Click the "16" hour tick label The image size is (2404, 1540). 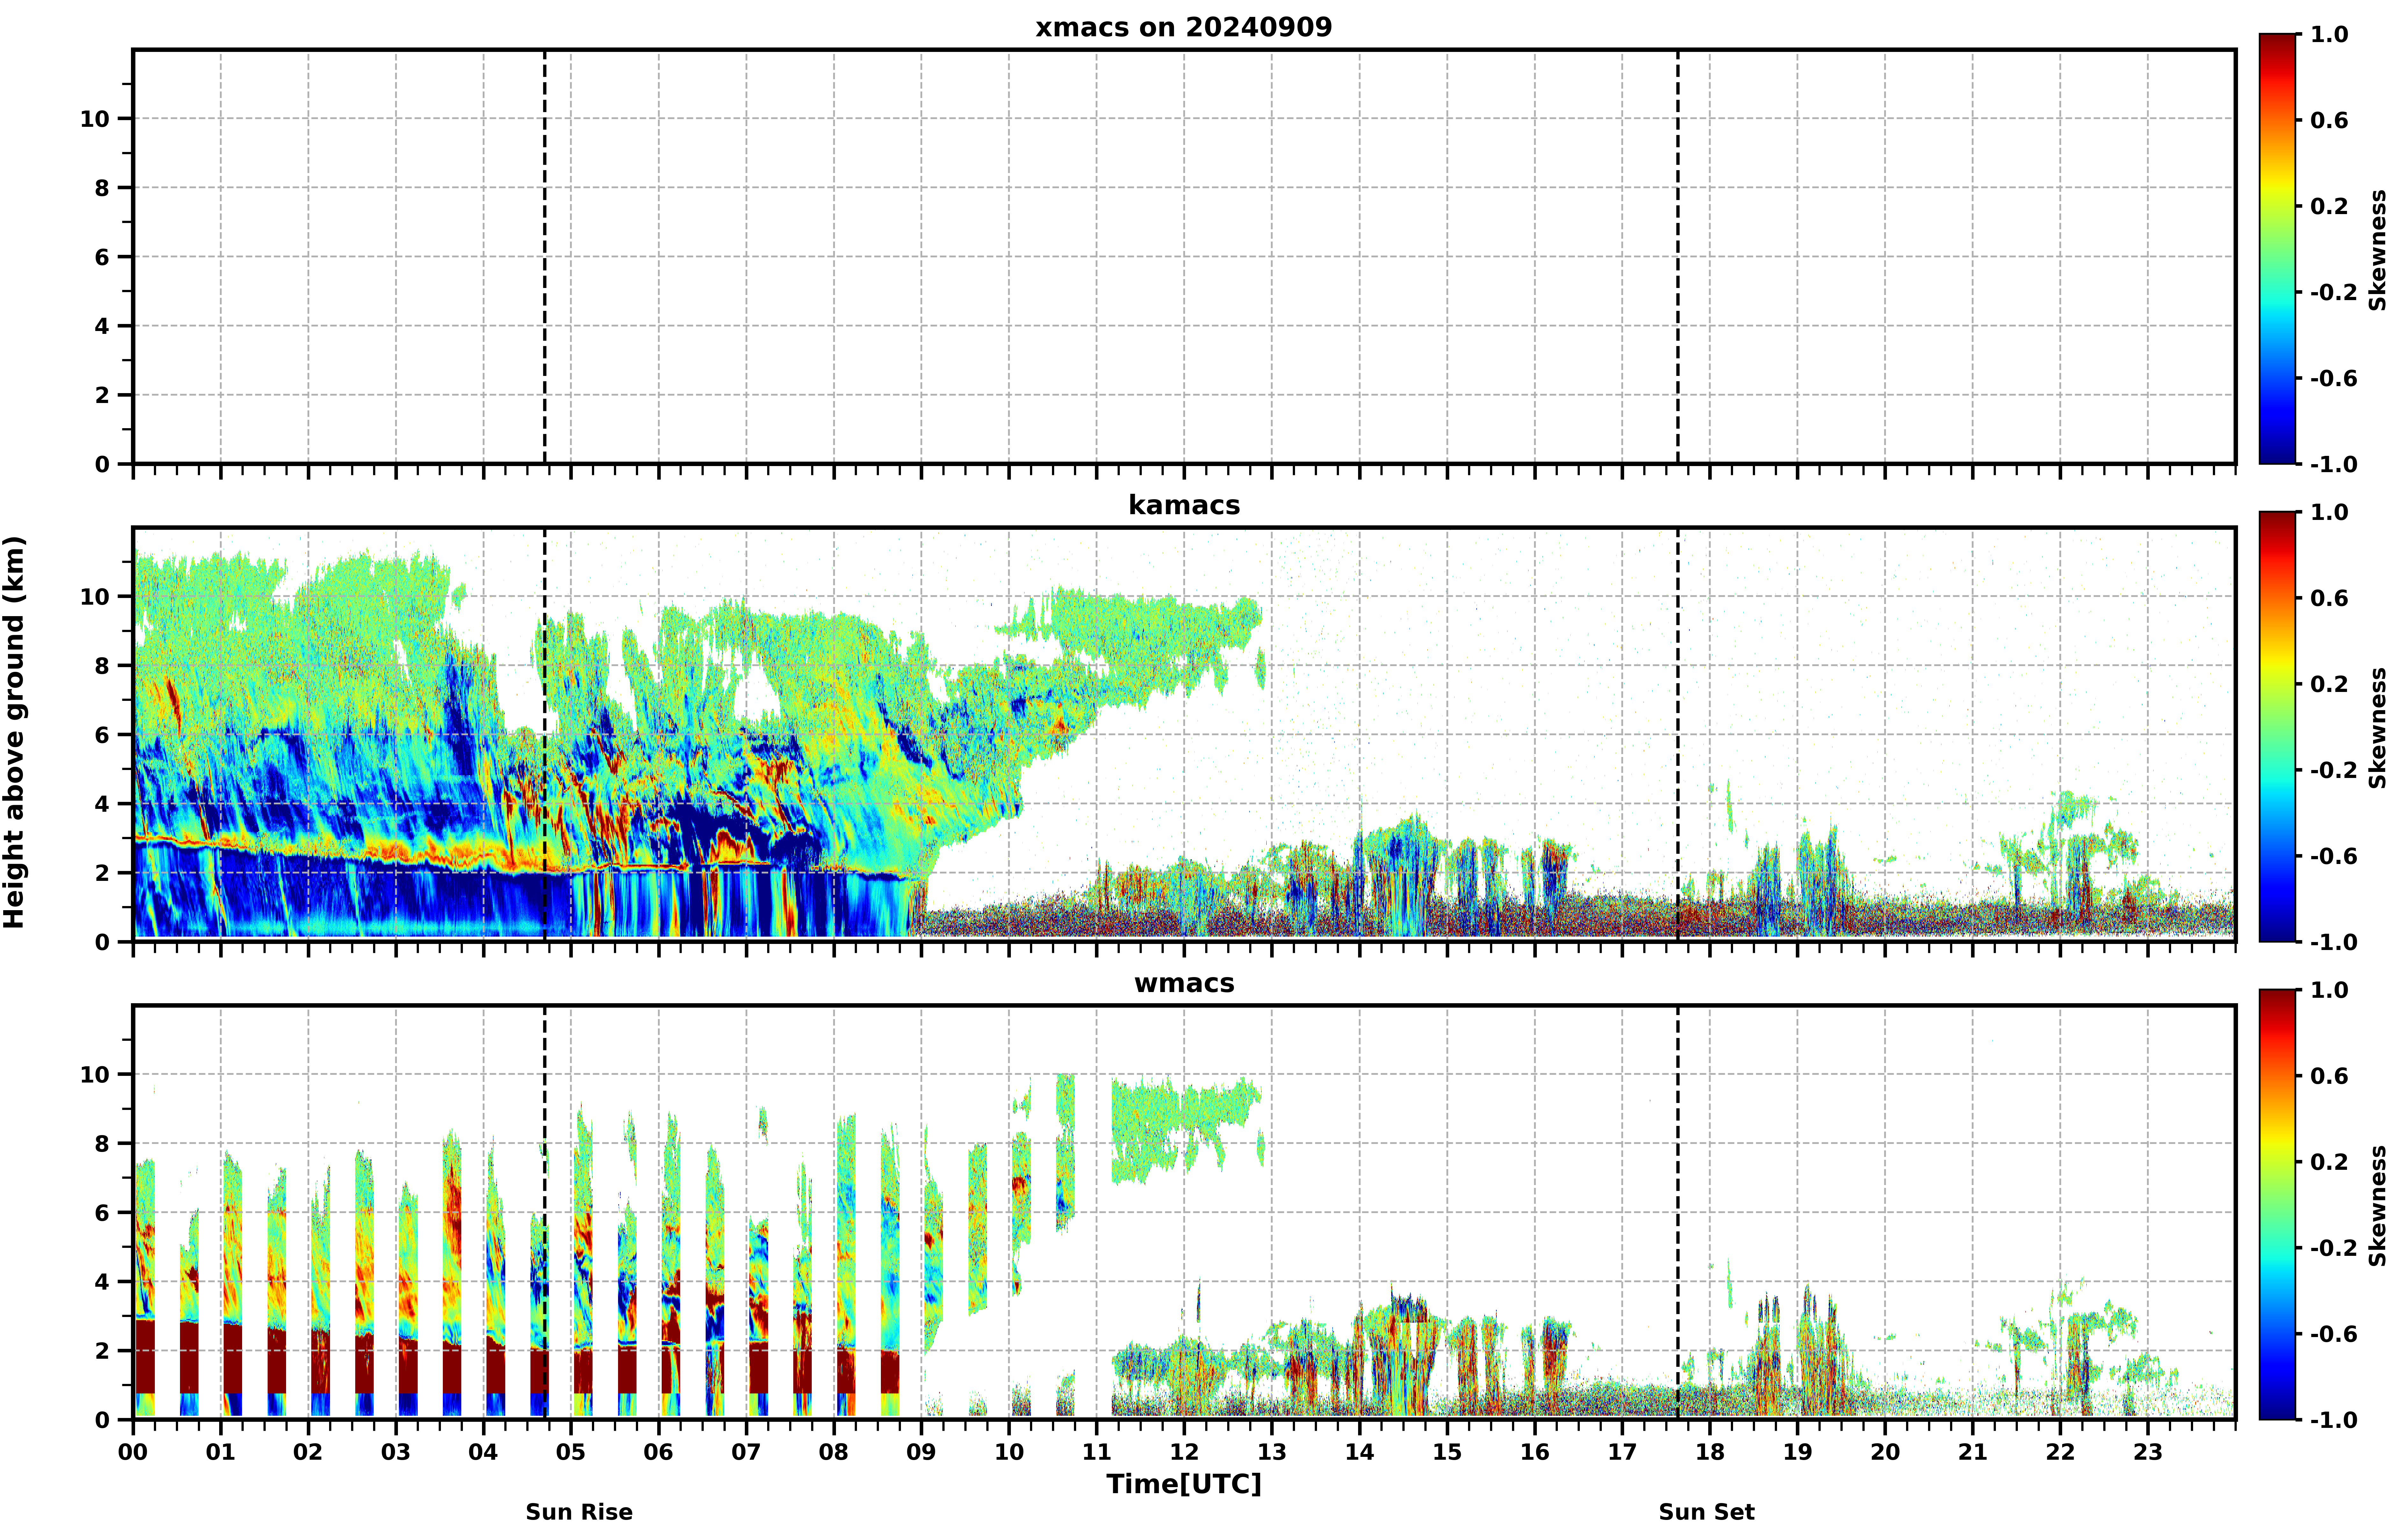click(x=1535, y=1452)
